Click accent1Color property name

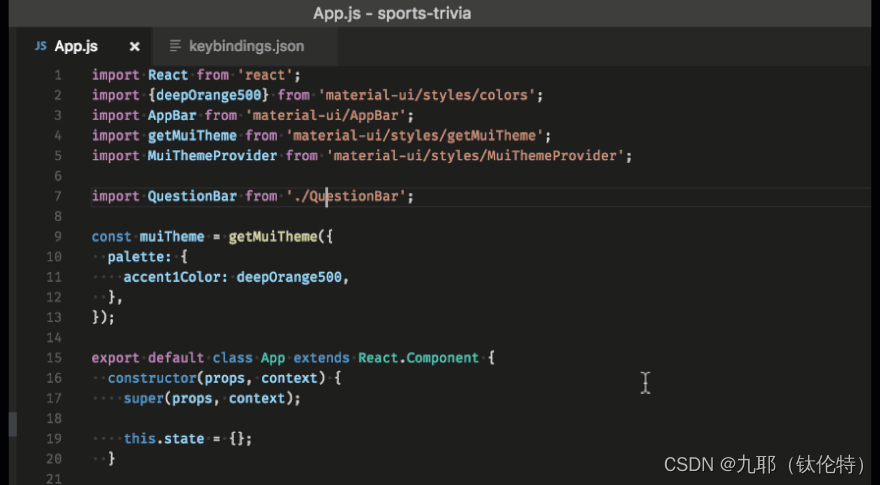172,277
